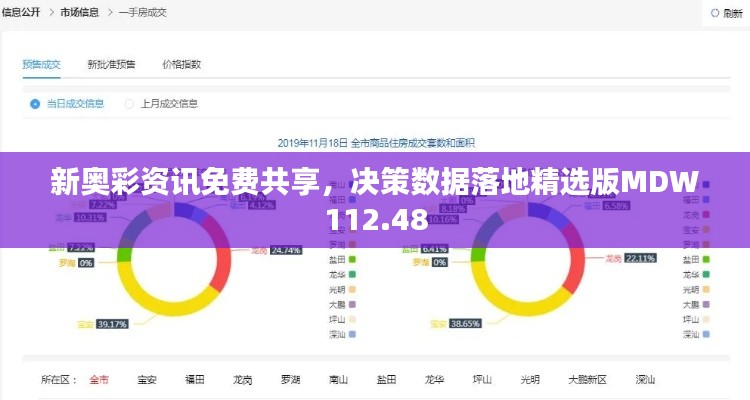Select 坪山 in the district filter row
Image resolution: width=750 pixels, height=400 pixels.
(x=482, y=380)
